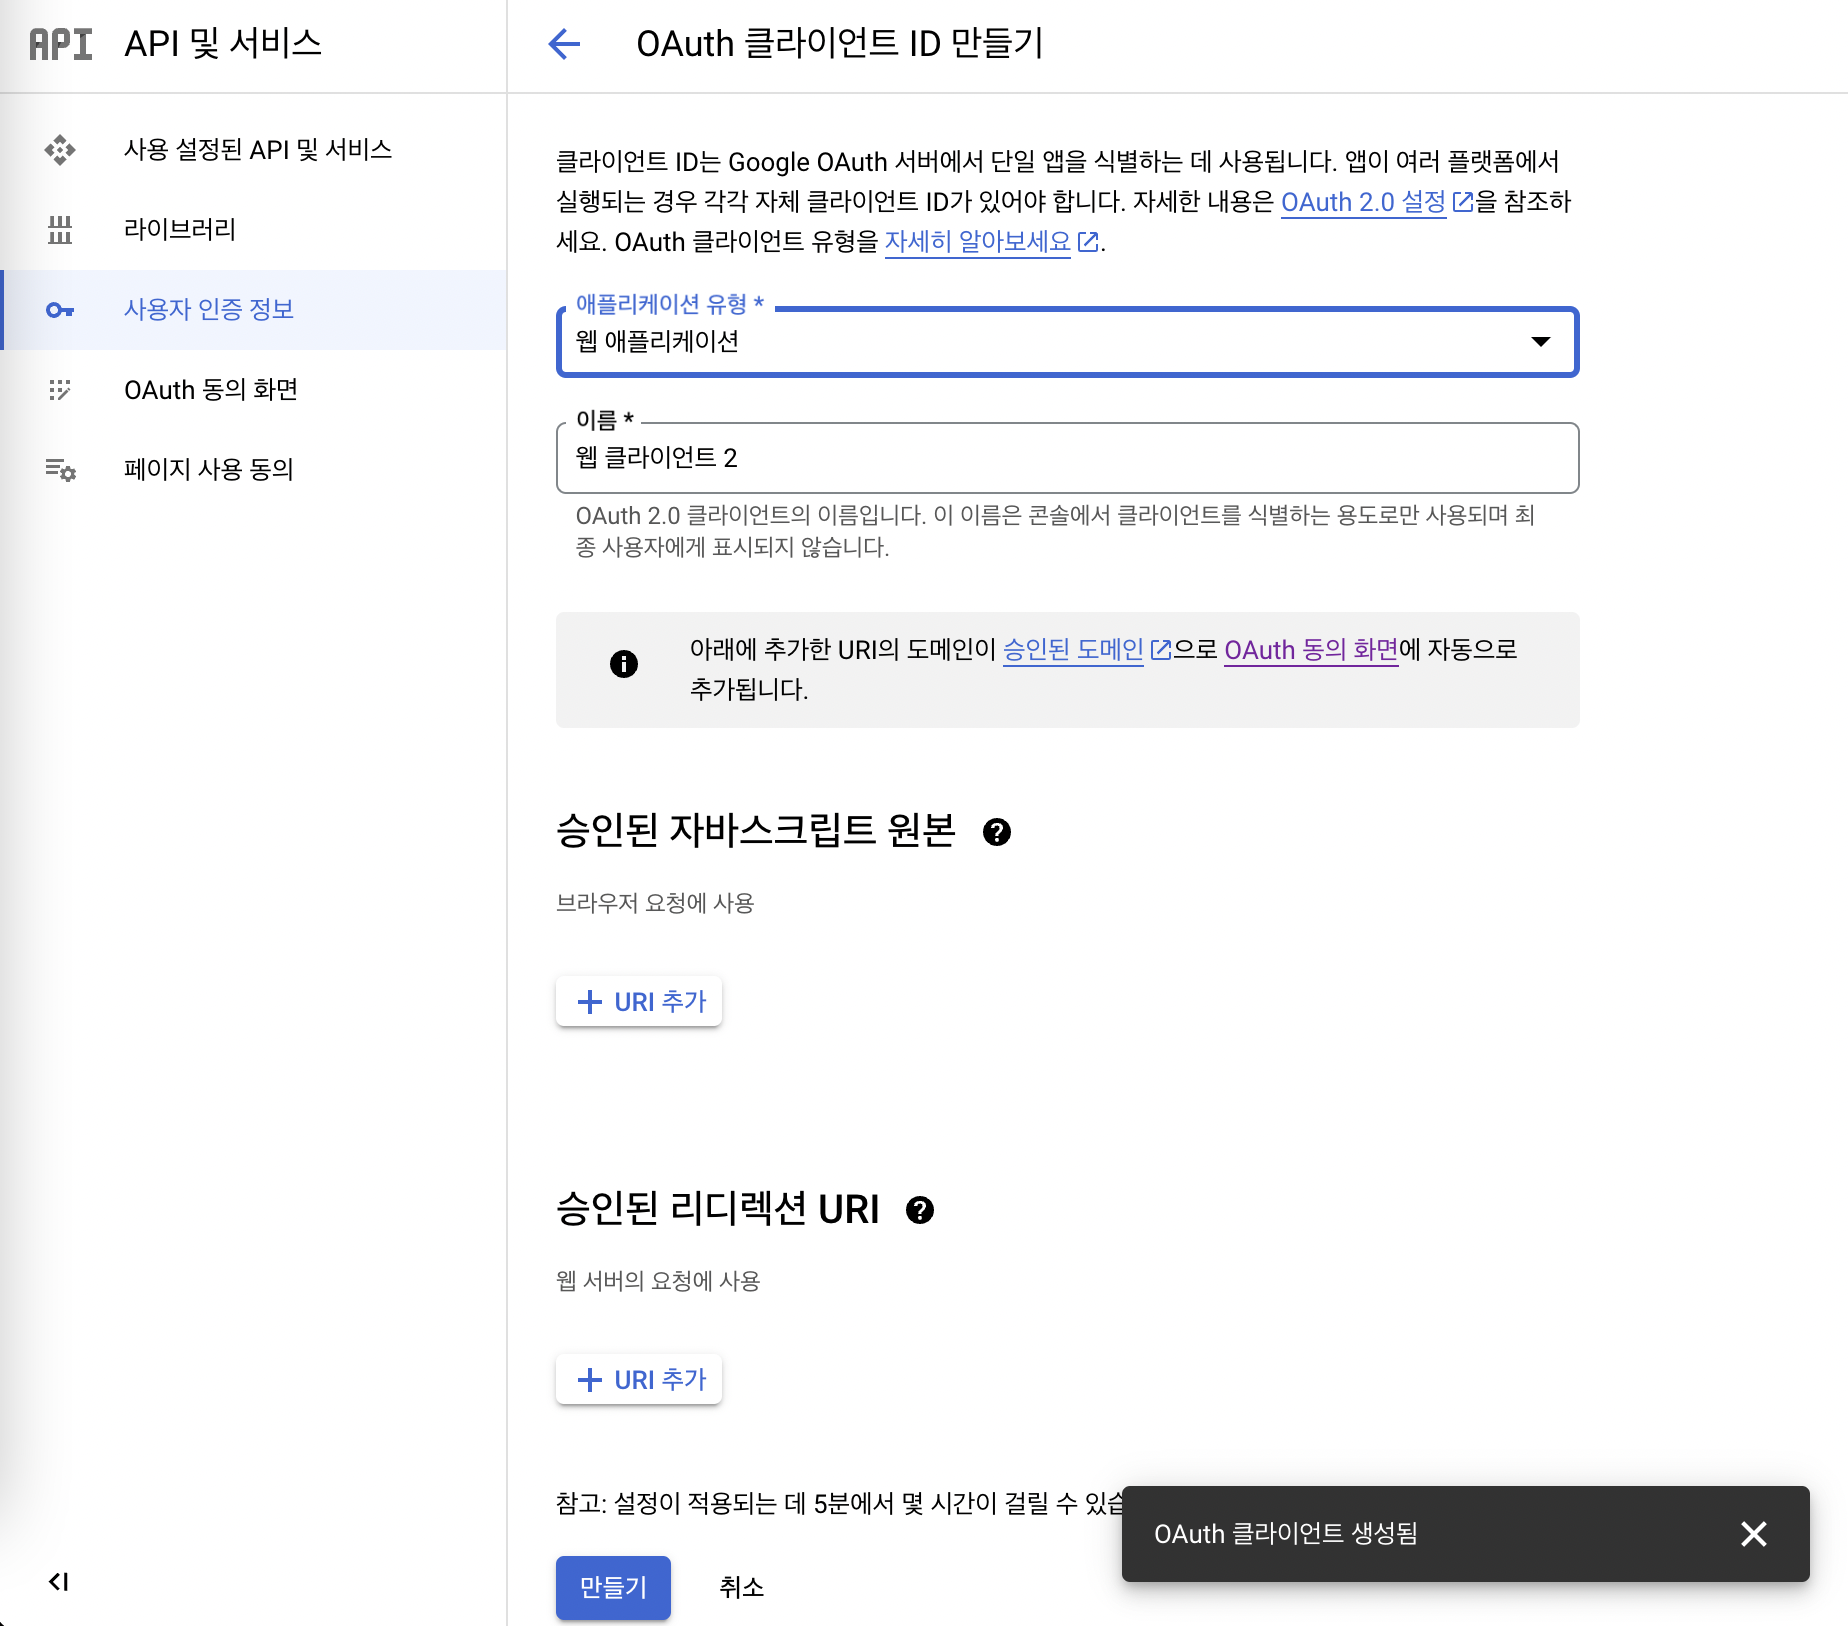Click the 만들기 button
The height and width of the screenshot is (1626, 1848).
click(613, 1587)
